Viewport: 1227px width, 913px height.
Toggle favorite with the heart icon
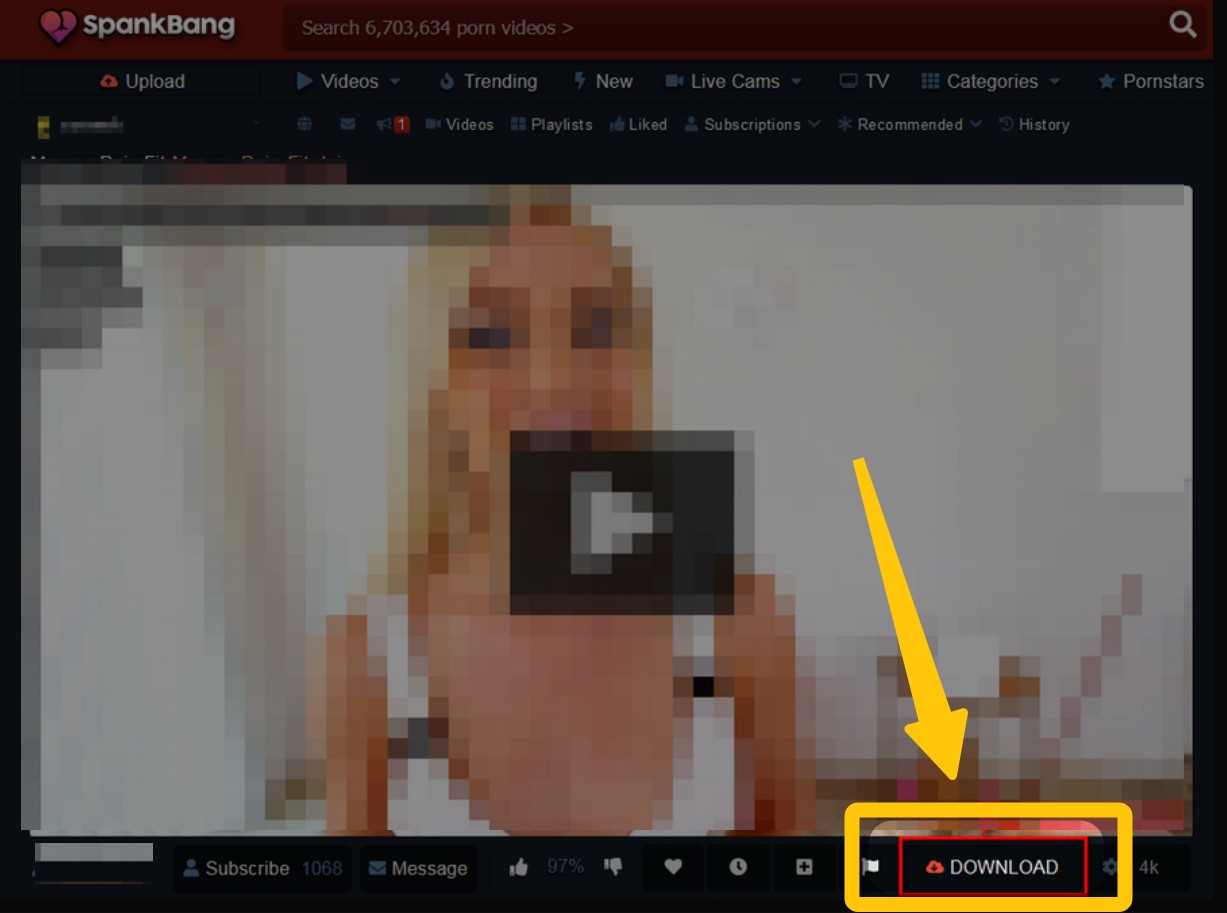[x=673, y=867]
